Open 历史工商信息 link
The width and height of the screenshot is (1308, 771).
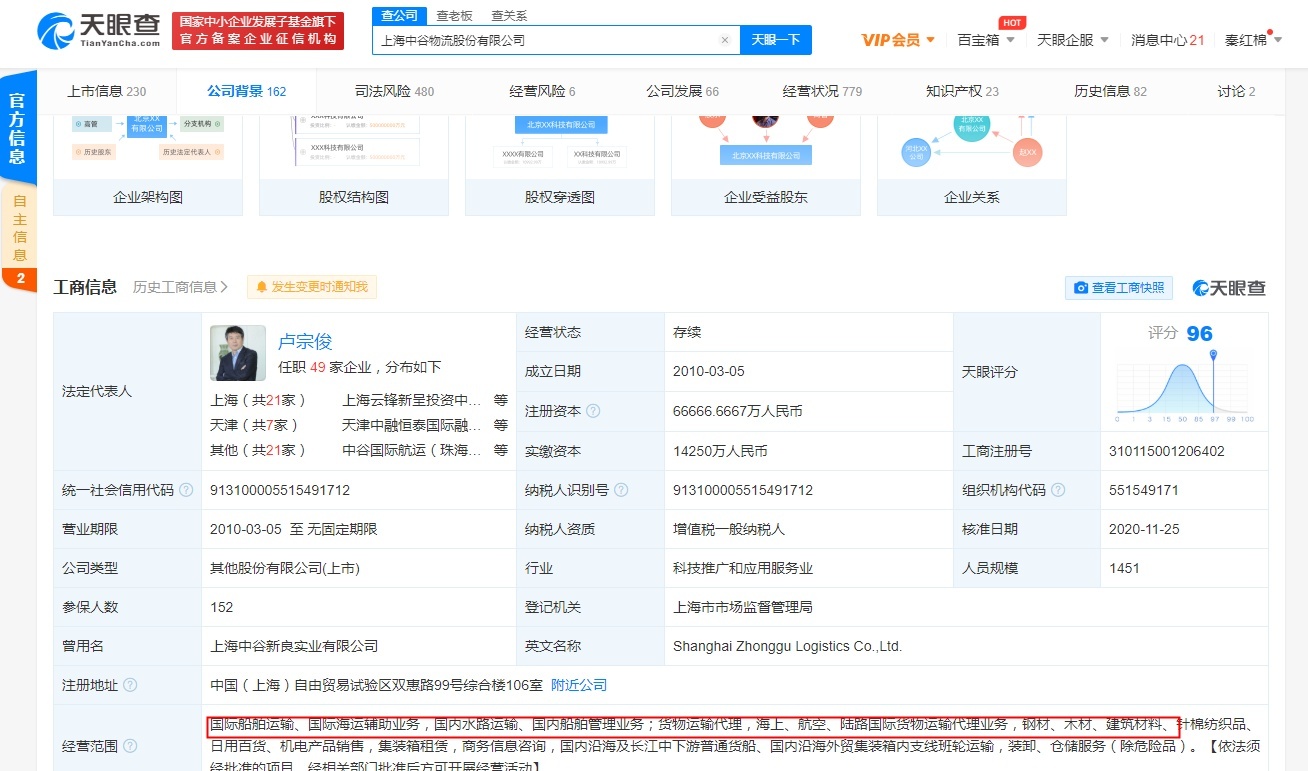coord(180,287)
